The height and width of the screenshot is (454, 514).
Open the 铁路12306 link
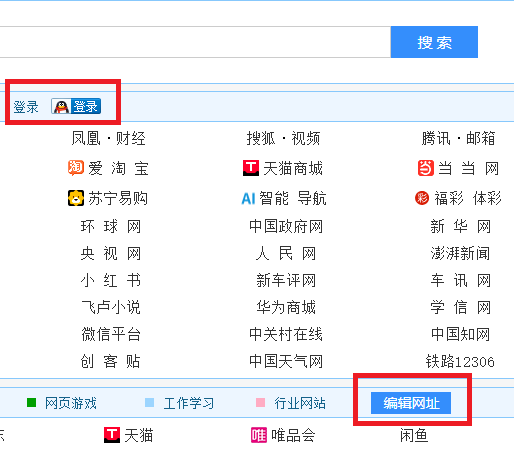(460, 361)
